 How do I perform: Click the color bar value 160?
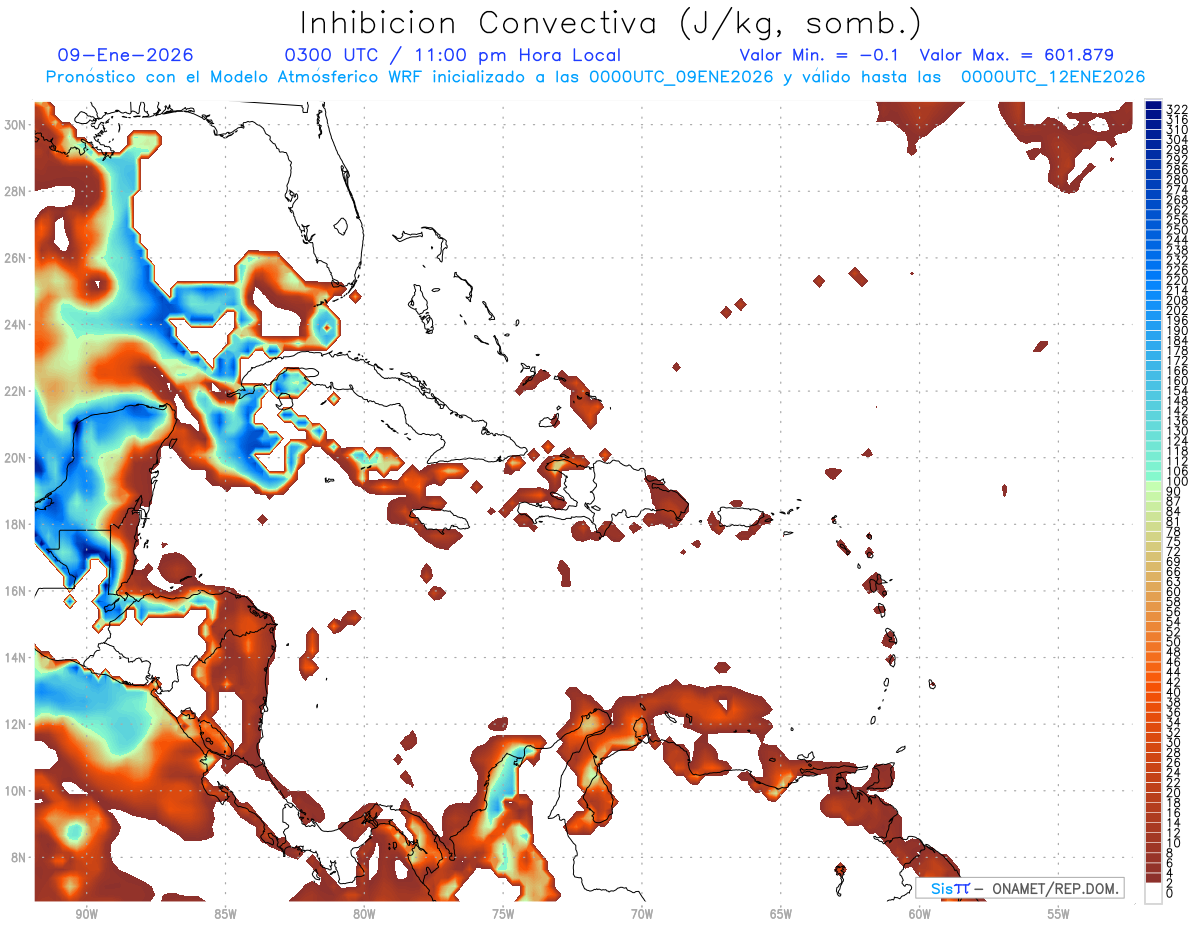point(1176,381)
